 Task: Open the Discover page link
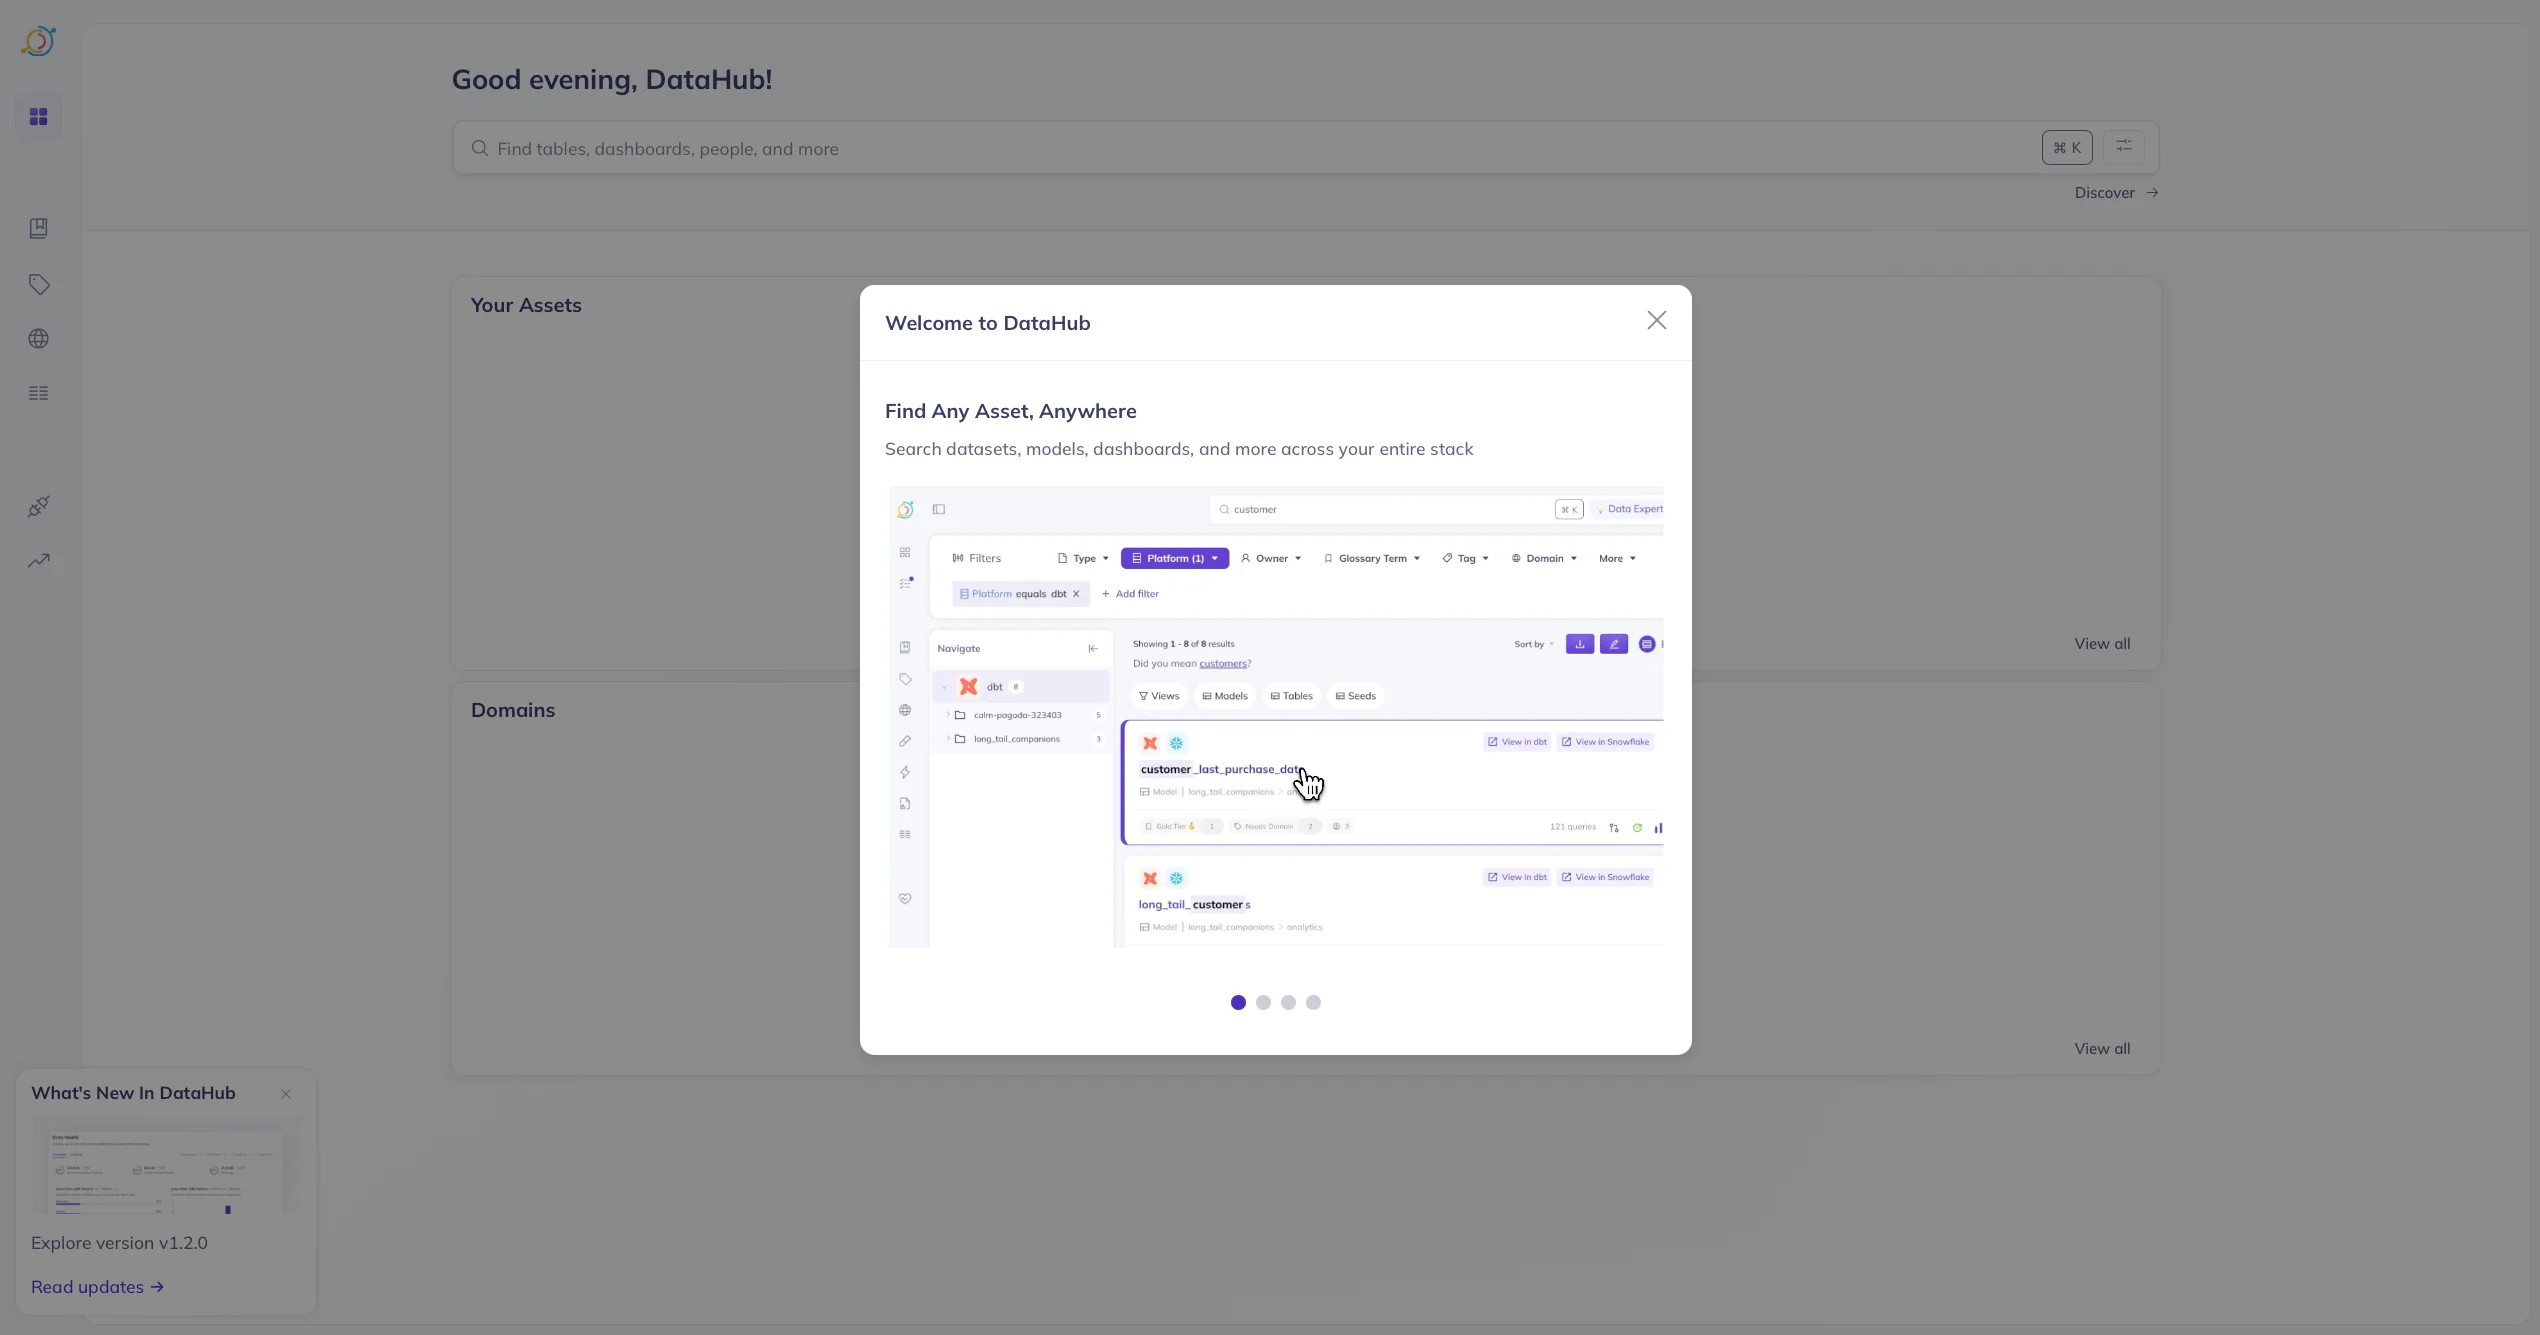[x=2103, y=192]
